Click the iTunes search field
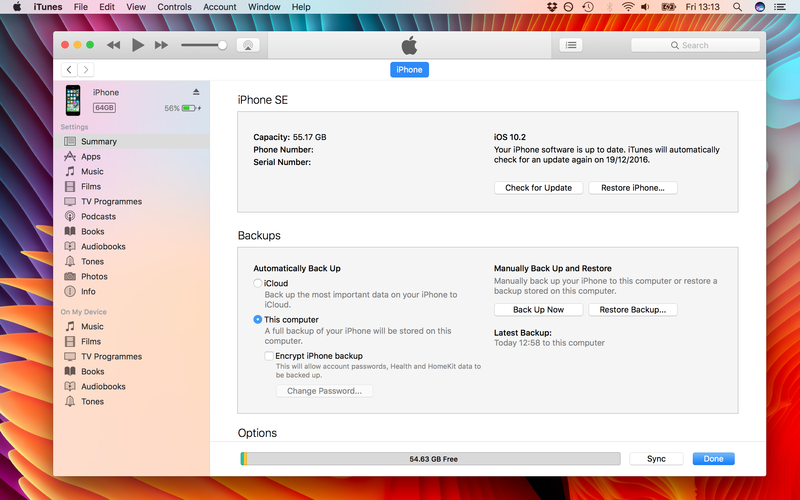Viewport: 800px width, 500px height. 695,45
